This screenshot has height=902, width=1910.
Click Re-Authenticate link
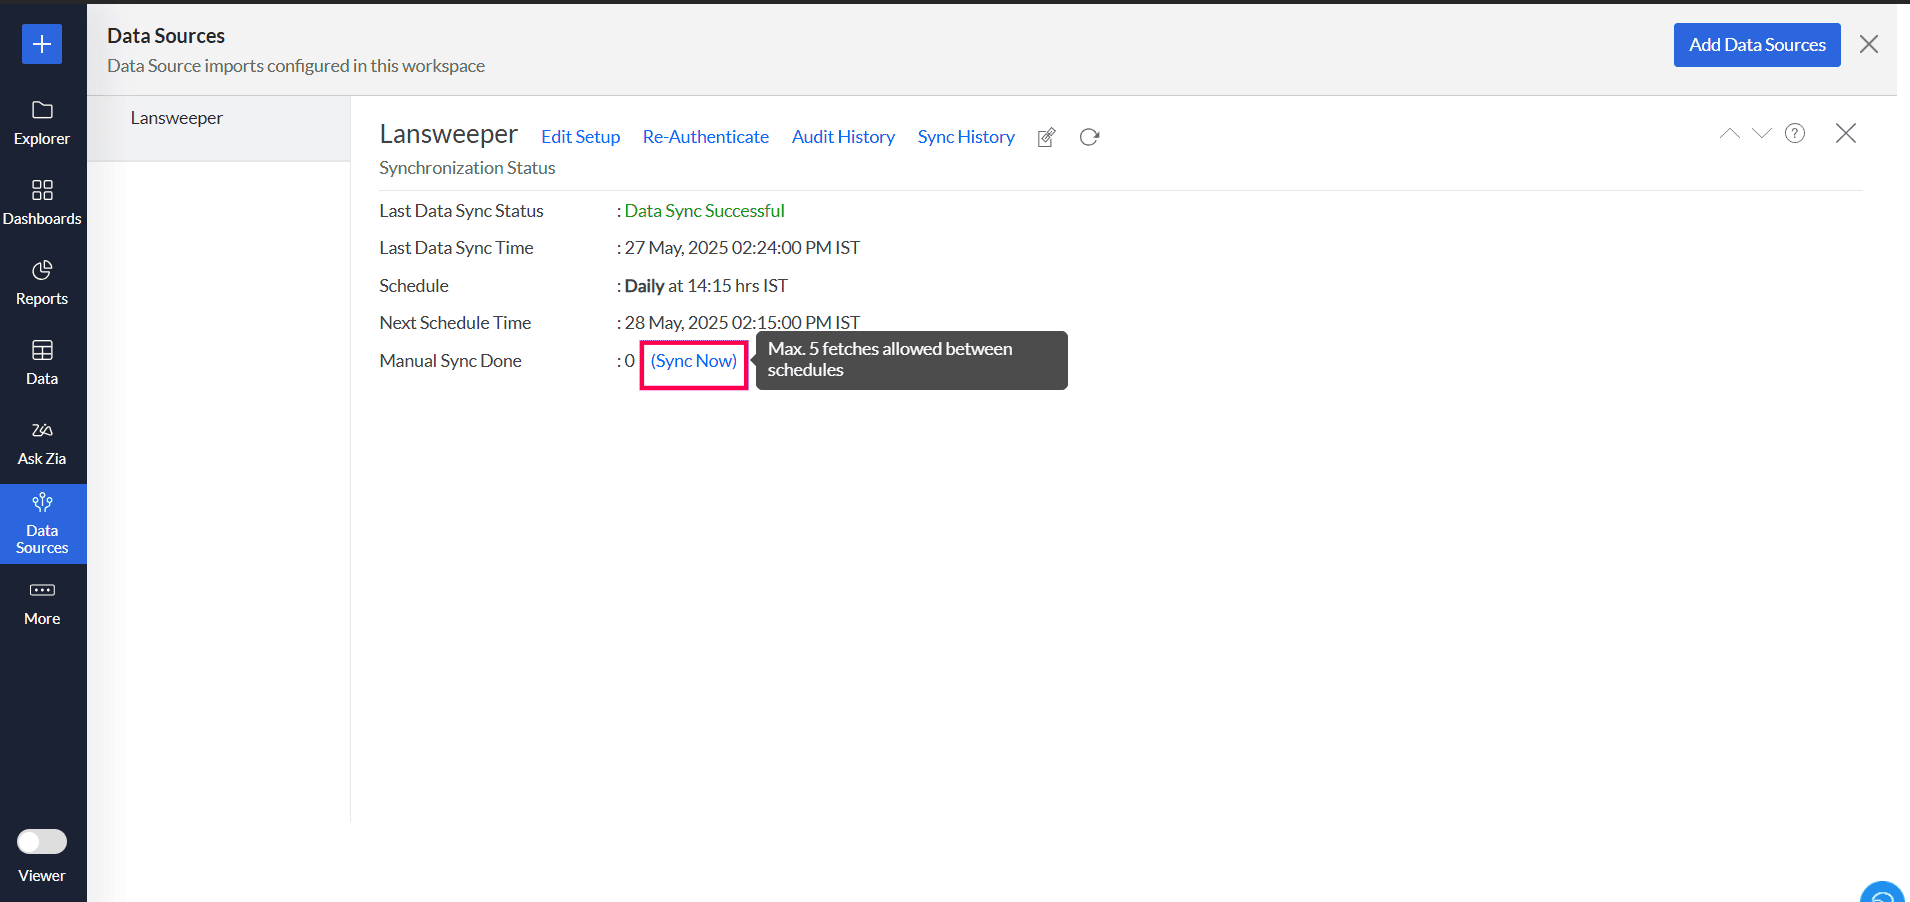pyautogui.click(x=705, y=137)
